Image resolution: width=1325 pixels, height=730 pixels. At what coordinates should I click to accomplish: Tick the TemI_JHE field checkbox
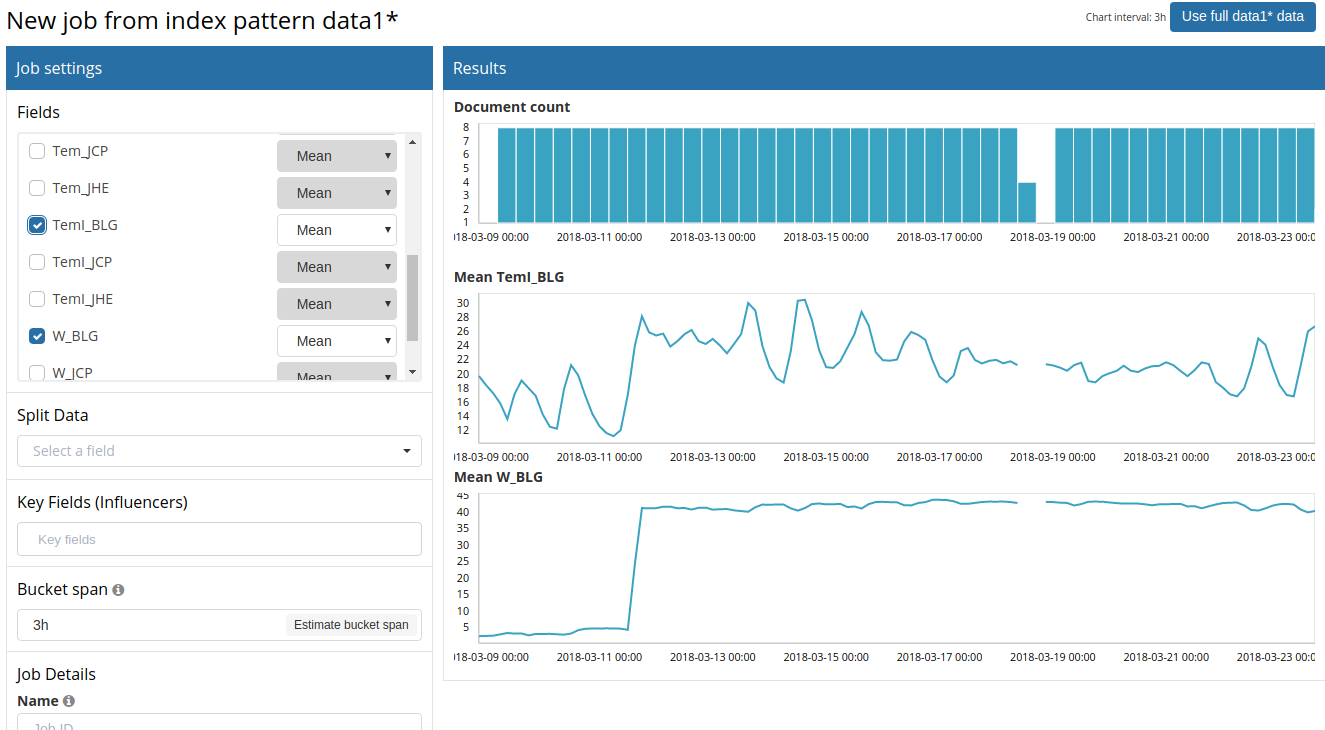click(37, 299)
